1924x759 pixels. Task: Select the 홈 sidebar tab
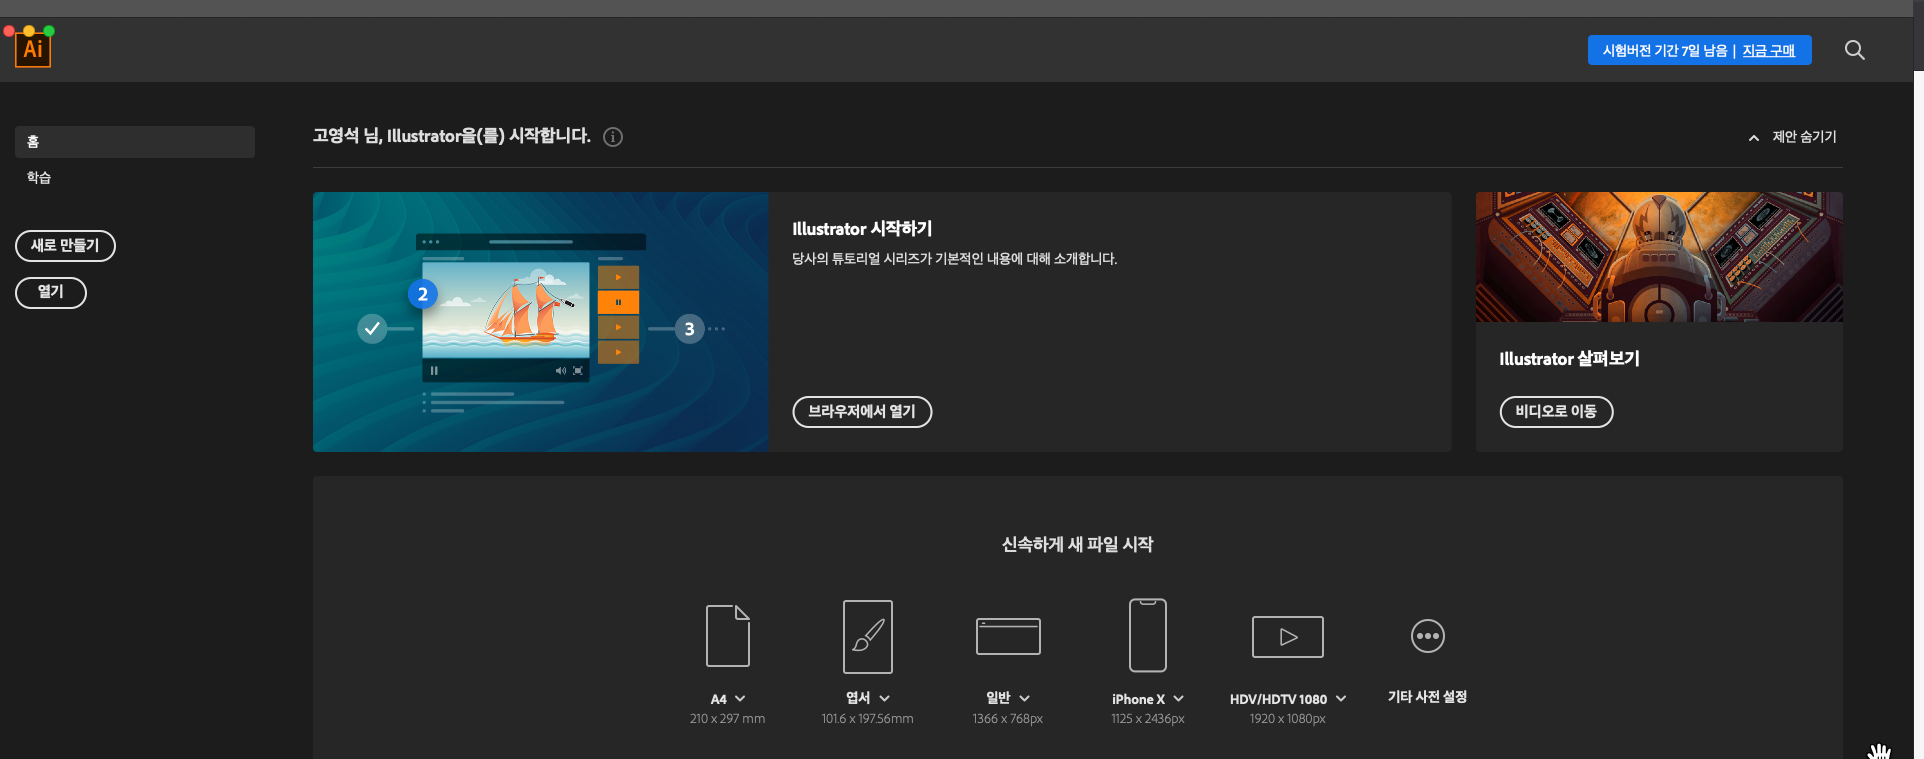click(x=135, y=142)
